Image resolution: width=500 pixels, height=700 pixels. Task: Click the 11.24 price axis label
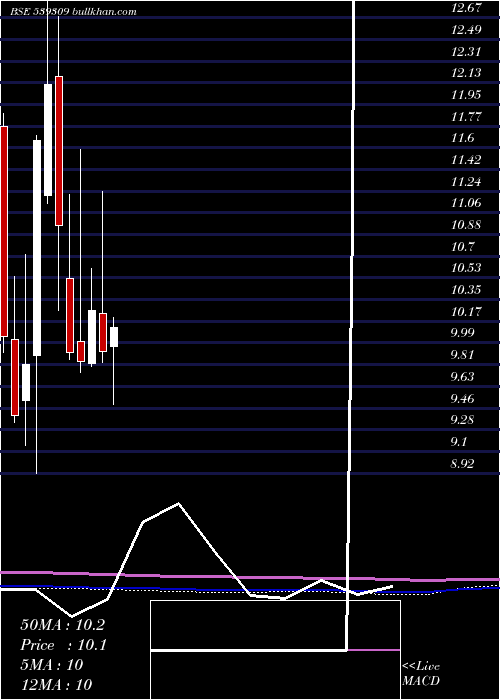pos(466,181)
